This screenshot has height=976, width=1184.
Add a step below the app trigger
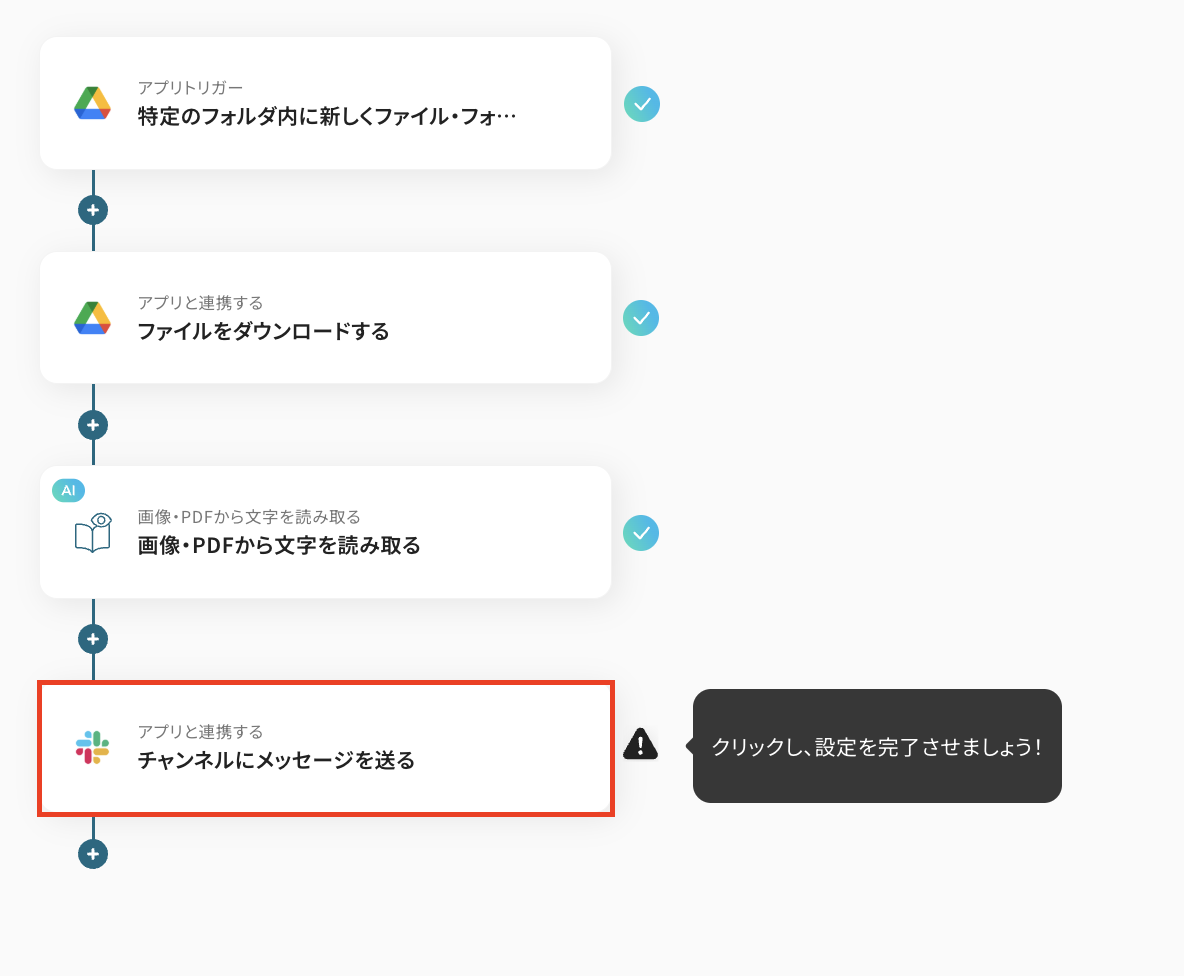tap(93, 210)
